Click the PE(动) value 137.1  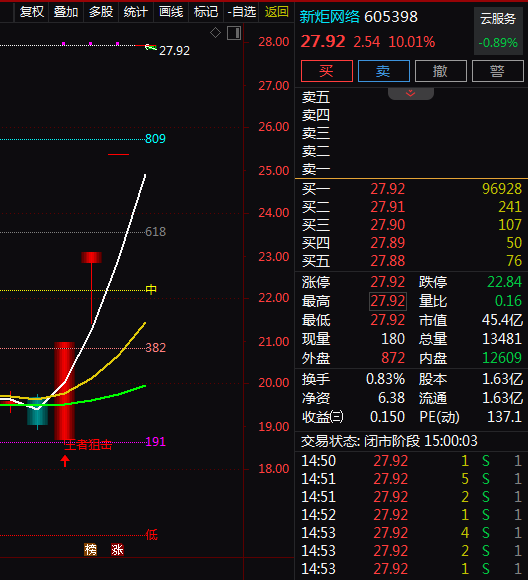505,417
